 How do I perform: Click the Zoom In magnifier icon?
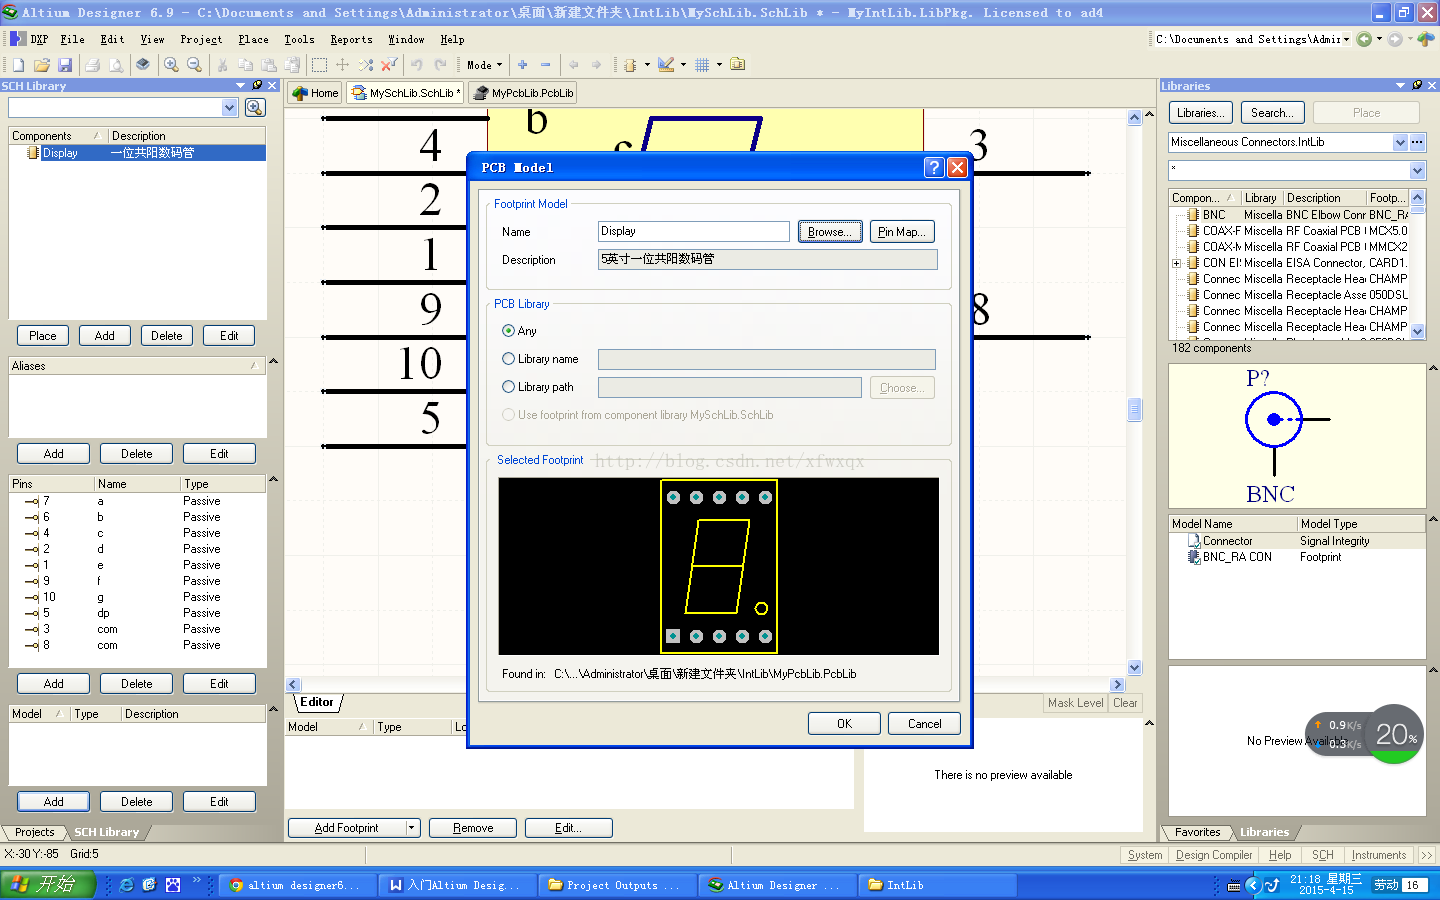(x=171, y=65)
